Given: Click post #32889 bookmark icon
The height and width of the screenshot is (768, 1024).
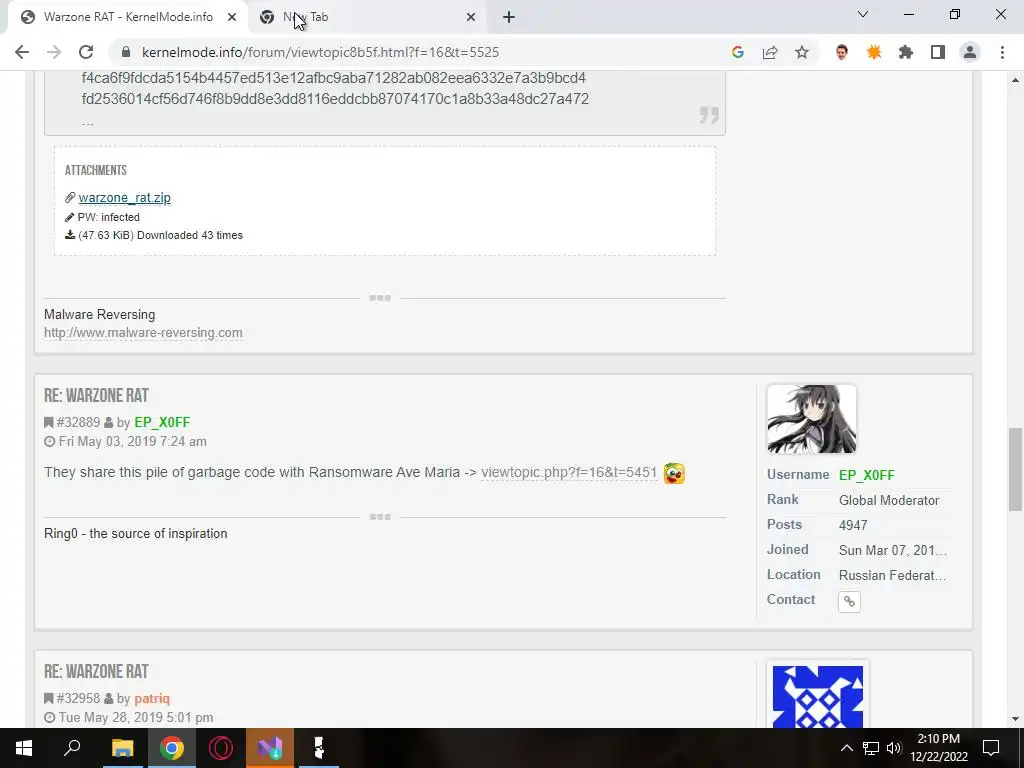Looking at the screenshot, I should [x=48, y=423].
